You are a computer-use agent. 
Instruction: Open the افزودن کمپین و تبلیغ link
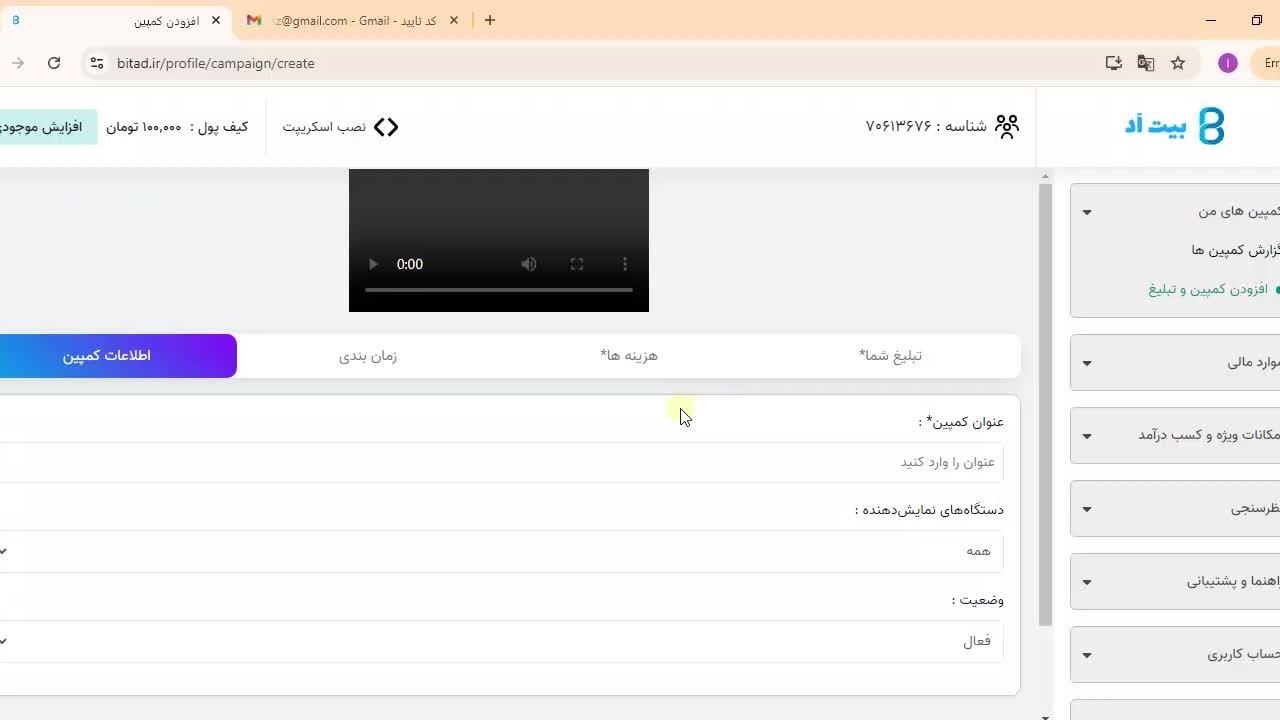tap(1207, 289)
